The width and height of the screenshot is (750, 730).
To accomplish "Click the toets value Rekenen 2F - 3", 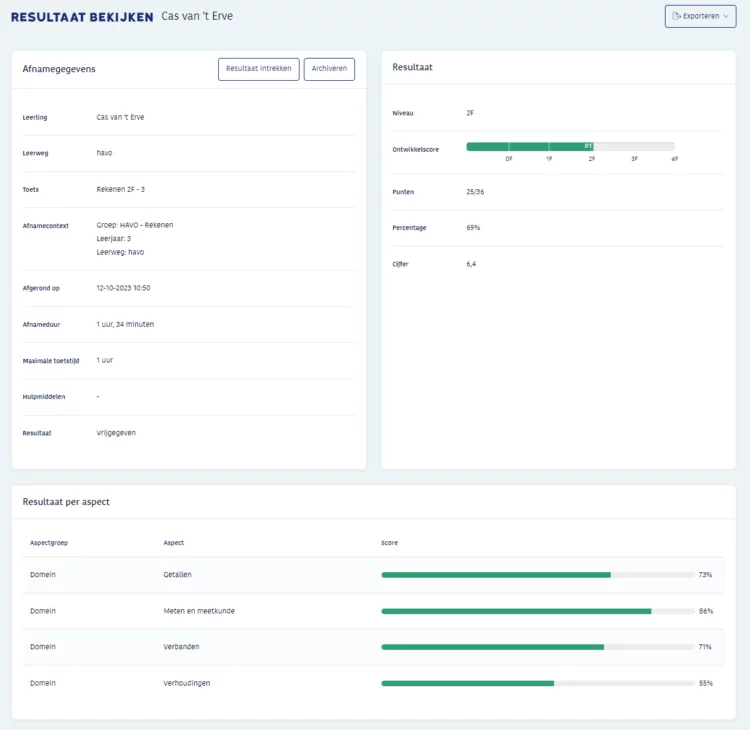I will [121, 189].
